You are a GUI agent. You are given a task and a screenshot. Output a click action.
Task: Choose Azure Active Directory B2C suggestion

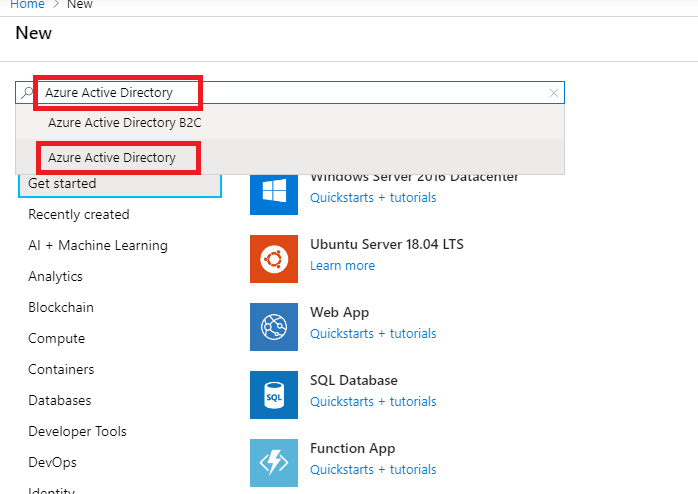(x=125, y=123)
